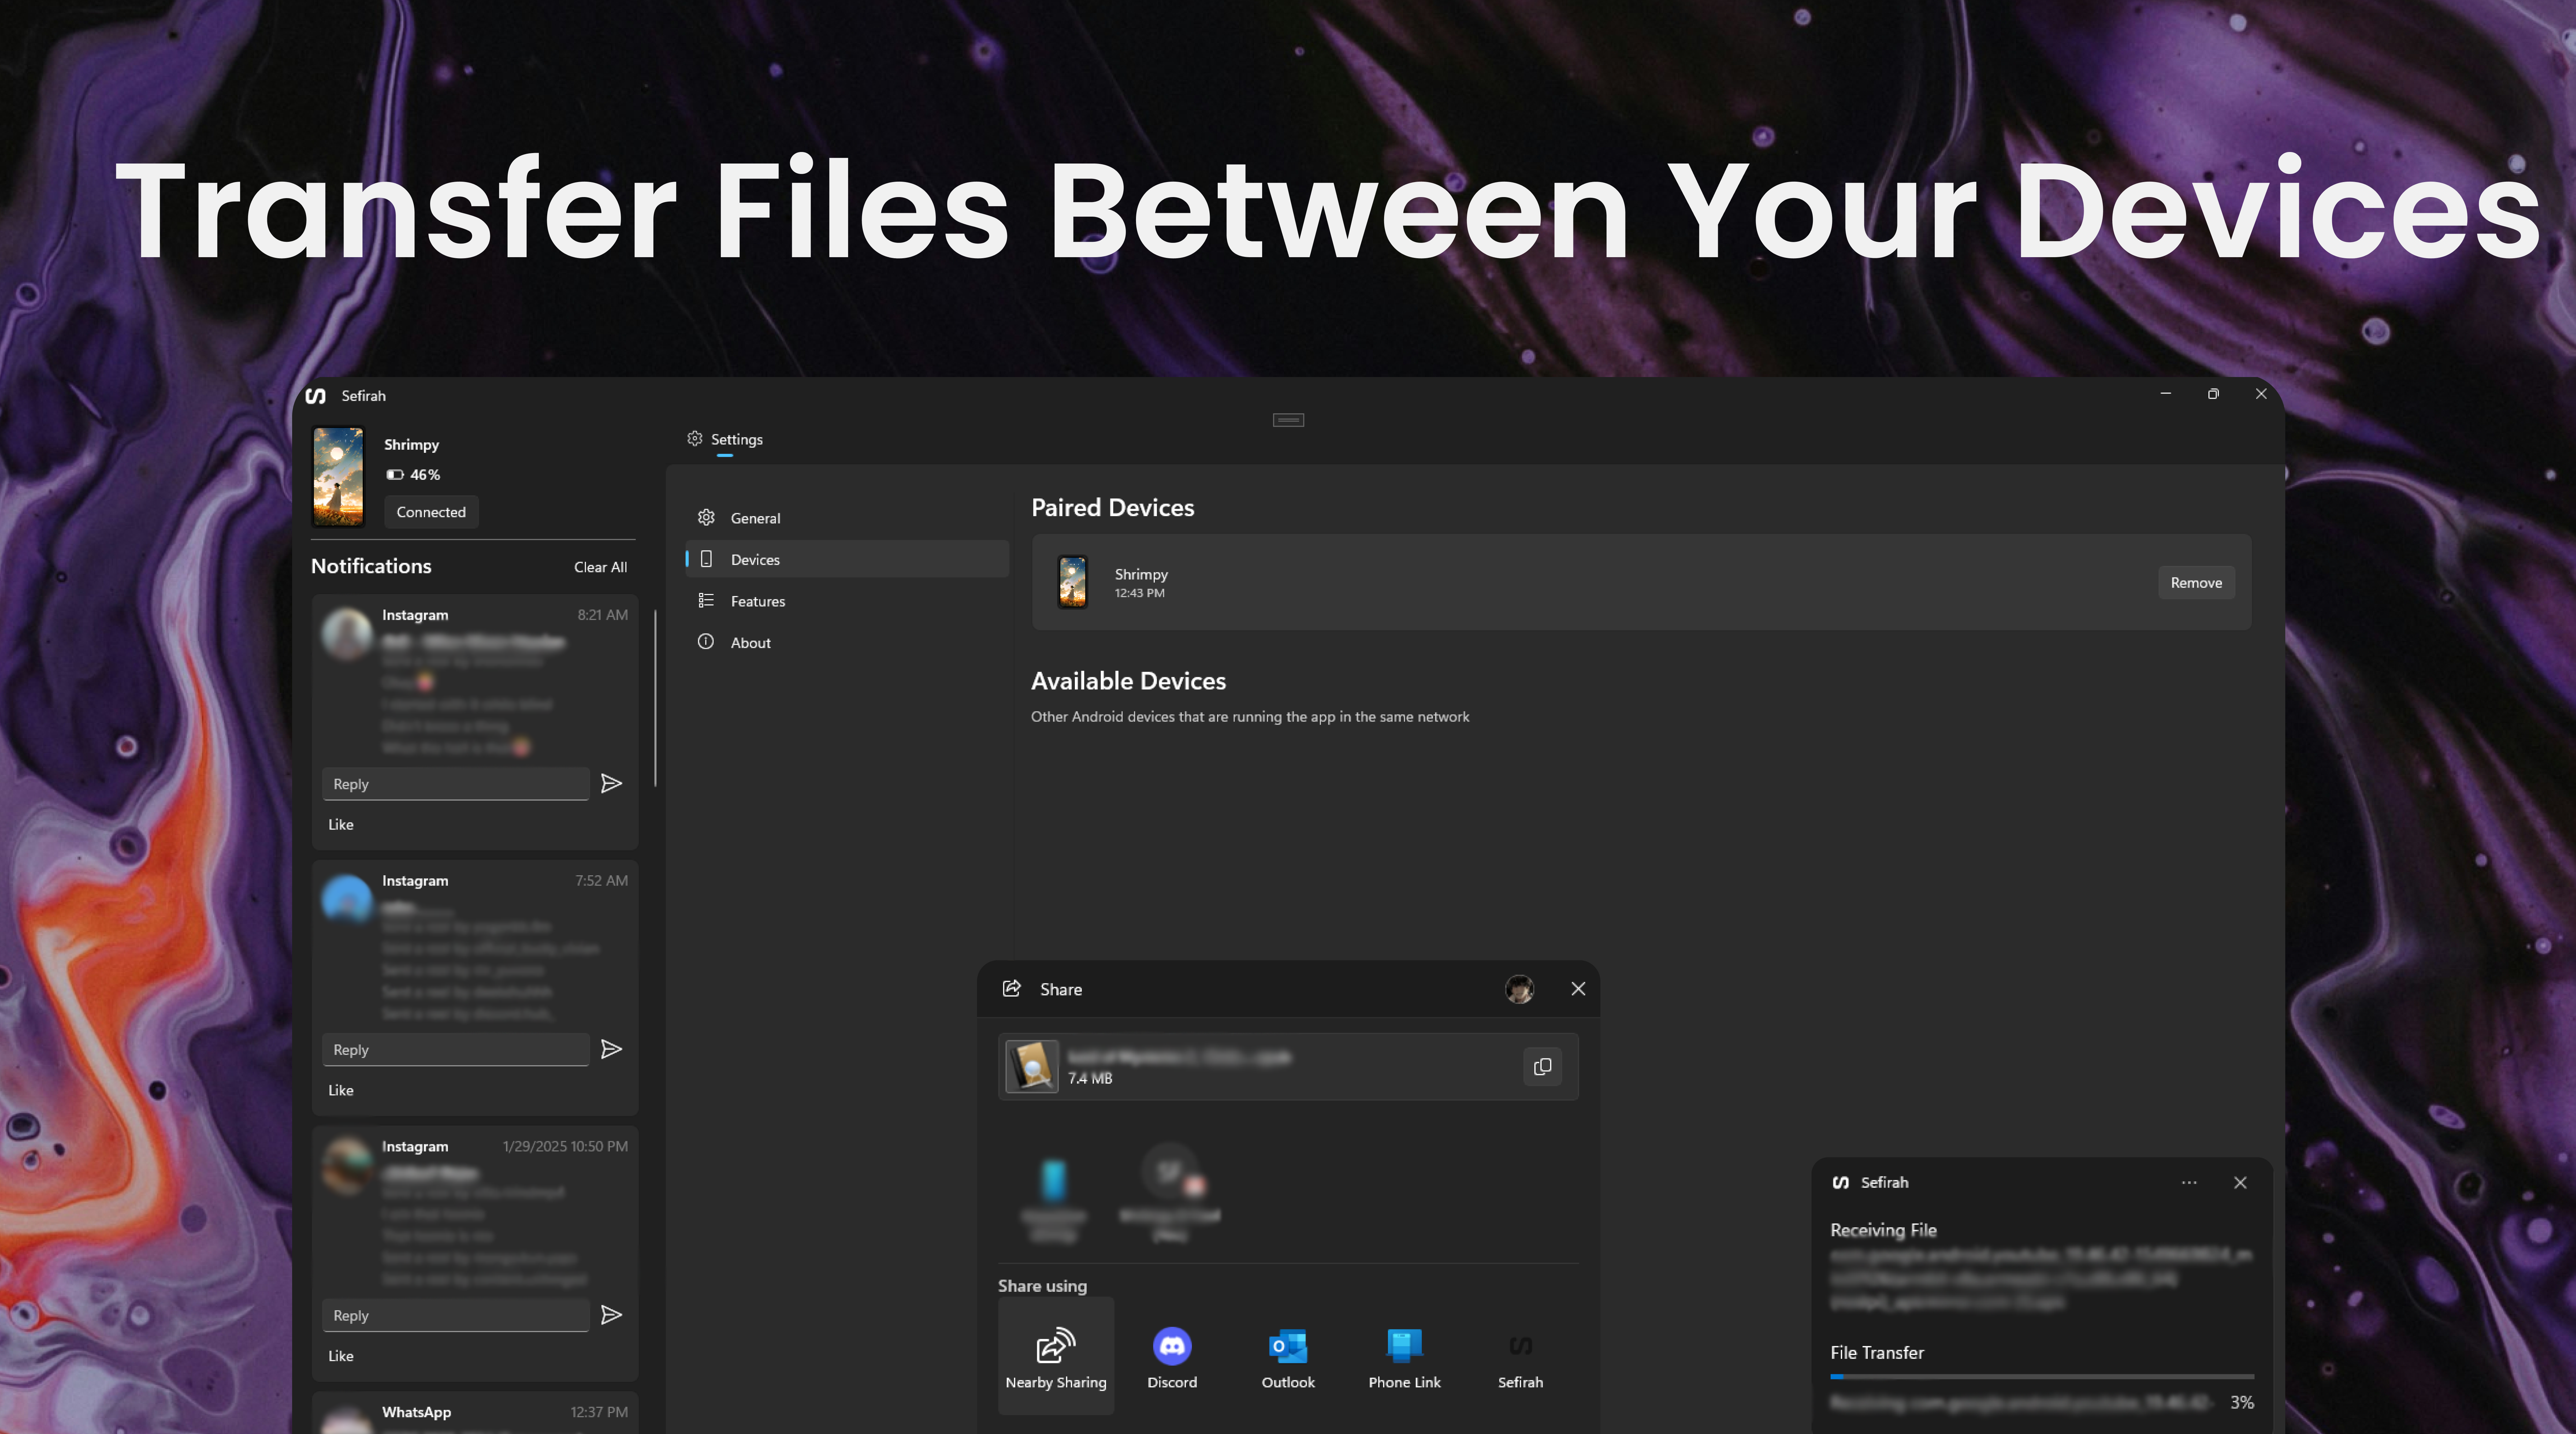
Task: Select General in settings sidebar
Action: [847, 518]
